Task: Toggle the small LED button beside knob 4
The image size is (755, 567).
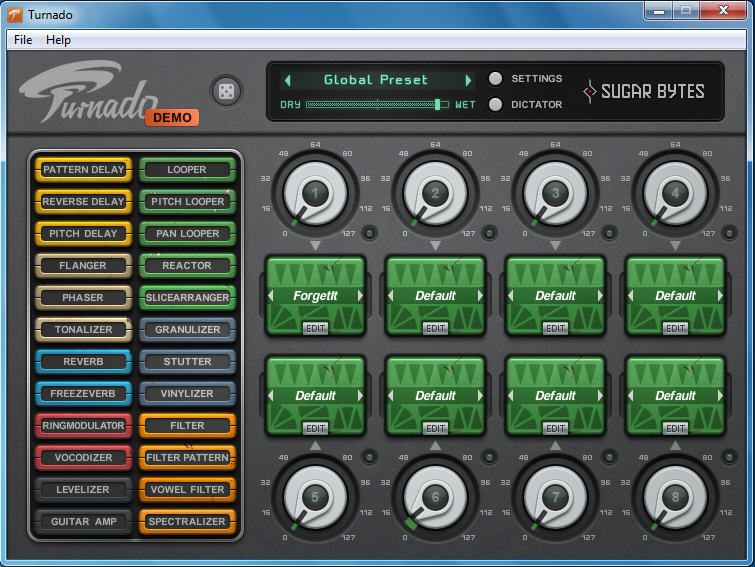Action: 729,233
